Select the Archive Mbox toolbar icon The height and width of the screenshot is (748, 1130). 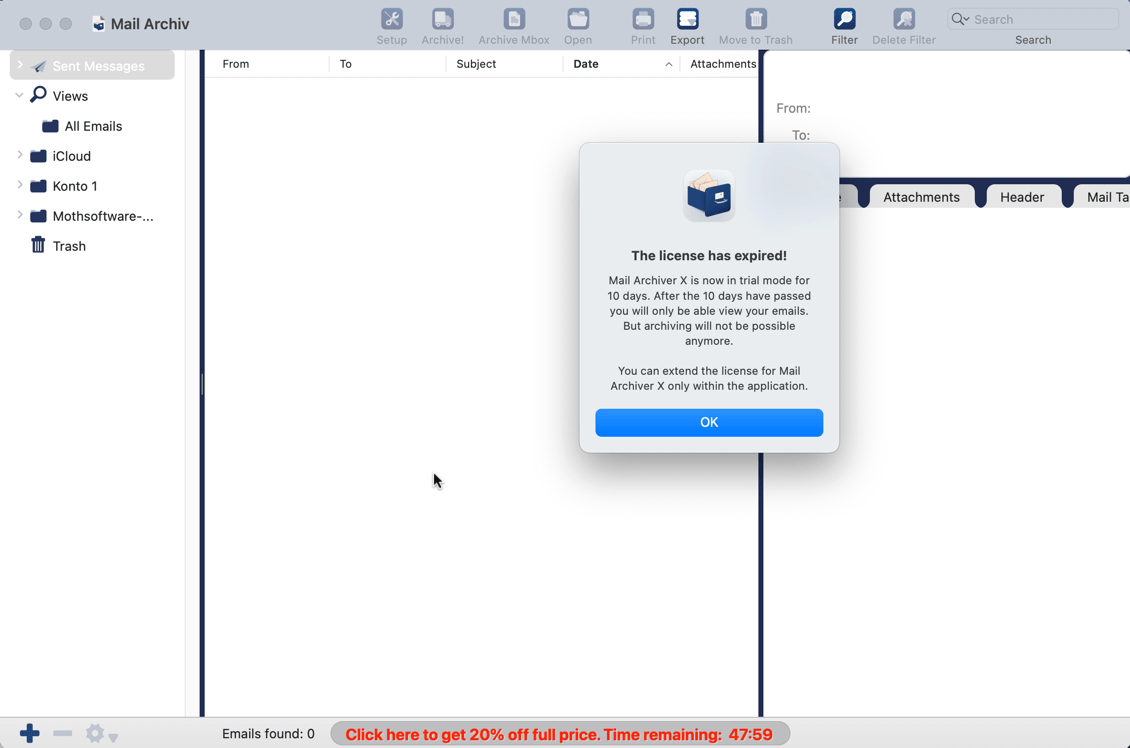point(513,27)
